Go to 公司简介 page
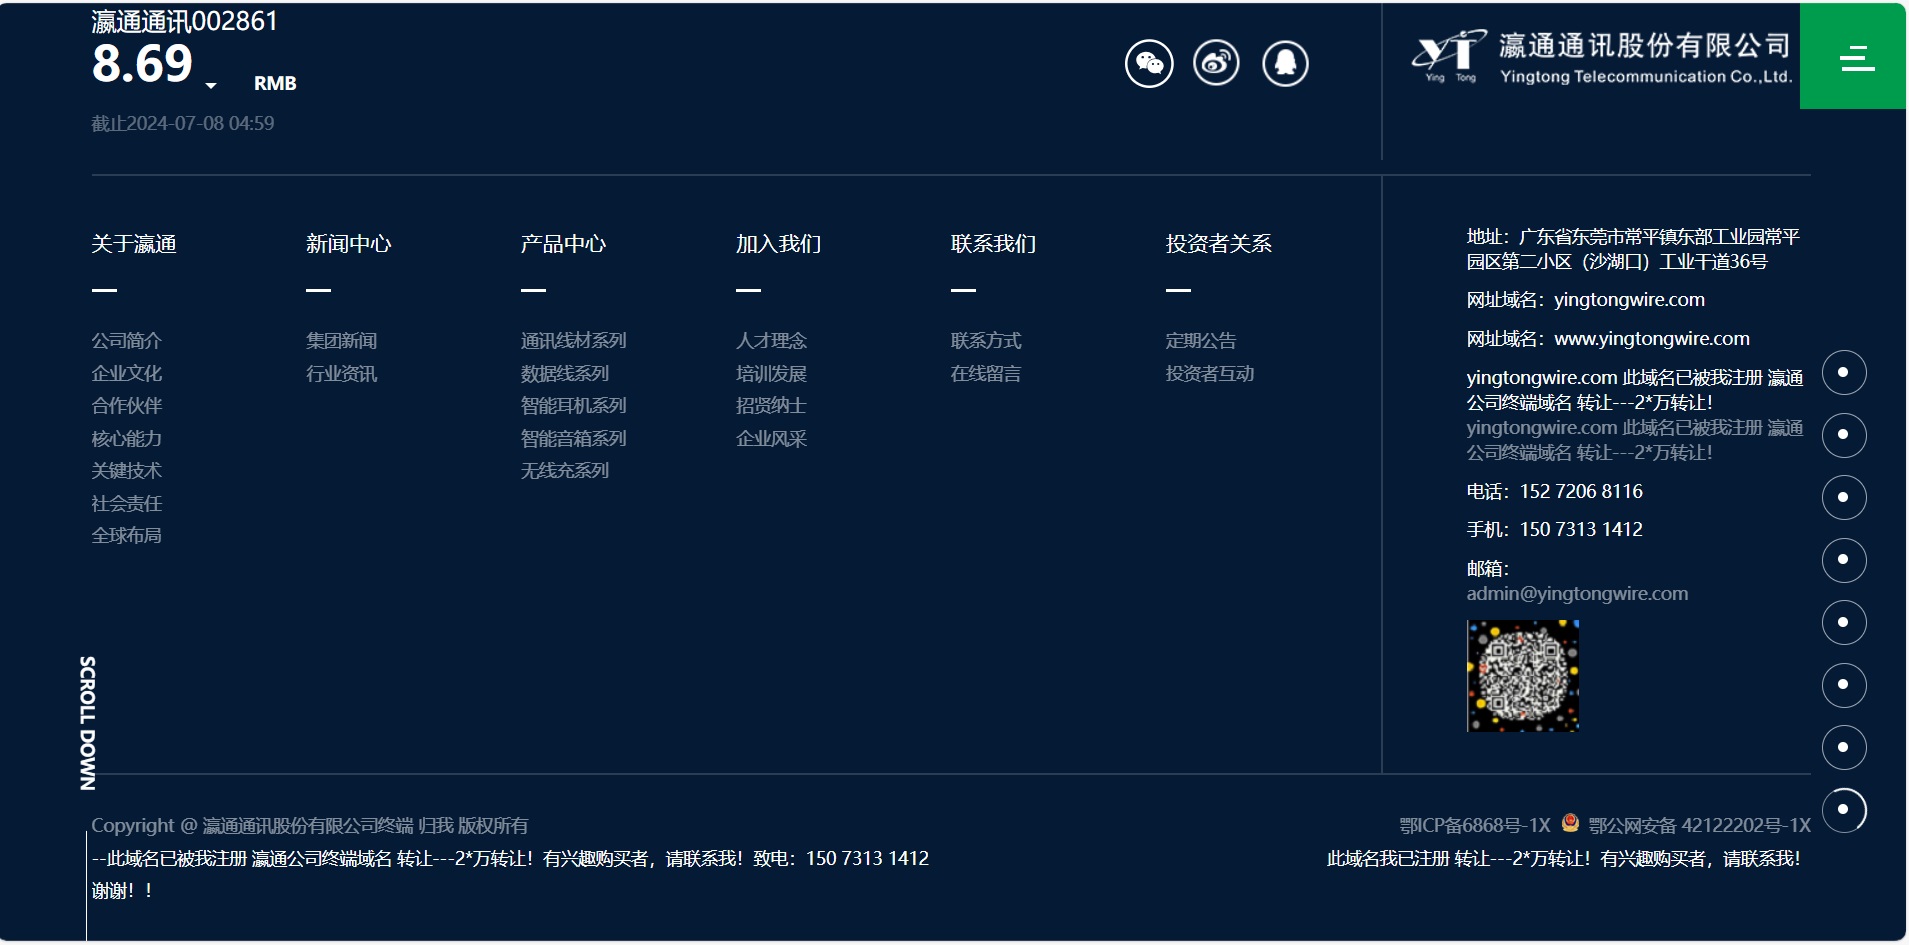The width and height of the screenshot is (1909, 945). (126, 341)
